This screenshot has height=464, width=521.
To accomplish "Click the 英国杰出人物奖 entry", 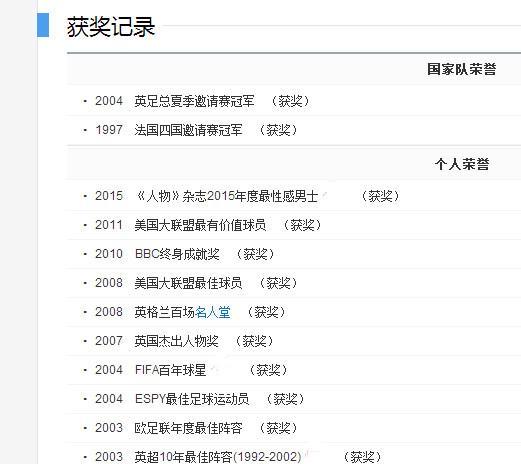I will click(x=176, y=341).
